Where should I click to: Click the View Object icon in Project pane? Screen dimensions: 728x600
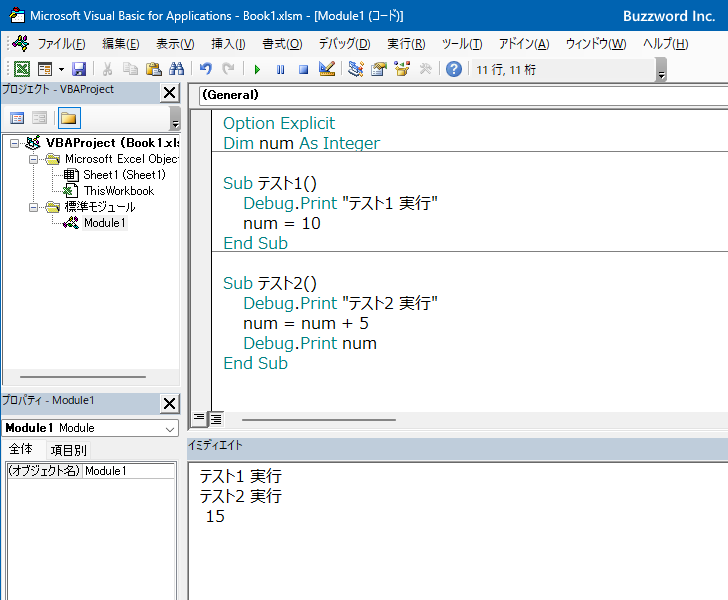(39, 118)
